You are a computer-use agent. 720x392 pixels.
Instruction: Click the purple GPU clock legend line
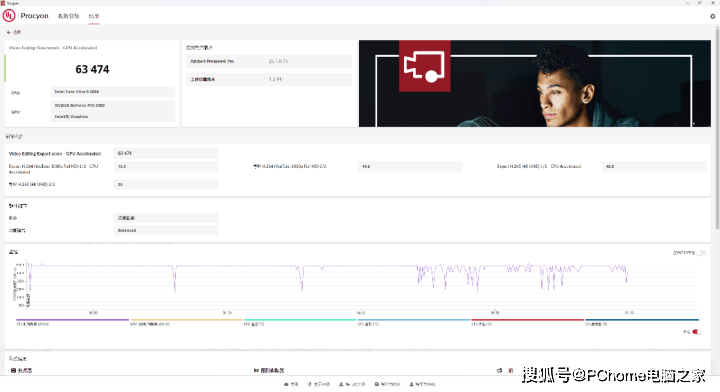73,319
